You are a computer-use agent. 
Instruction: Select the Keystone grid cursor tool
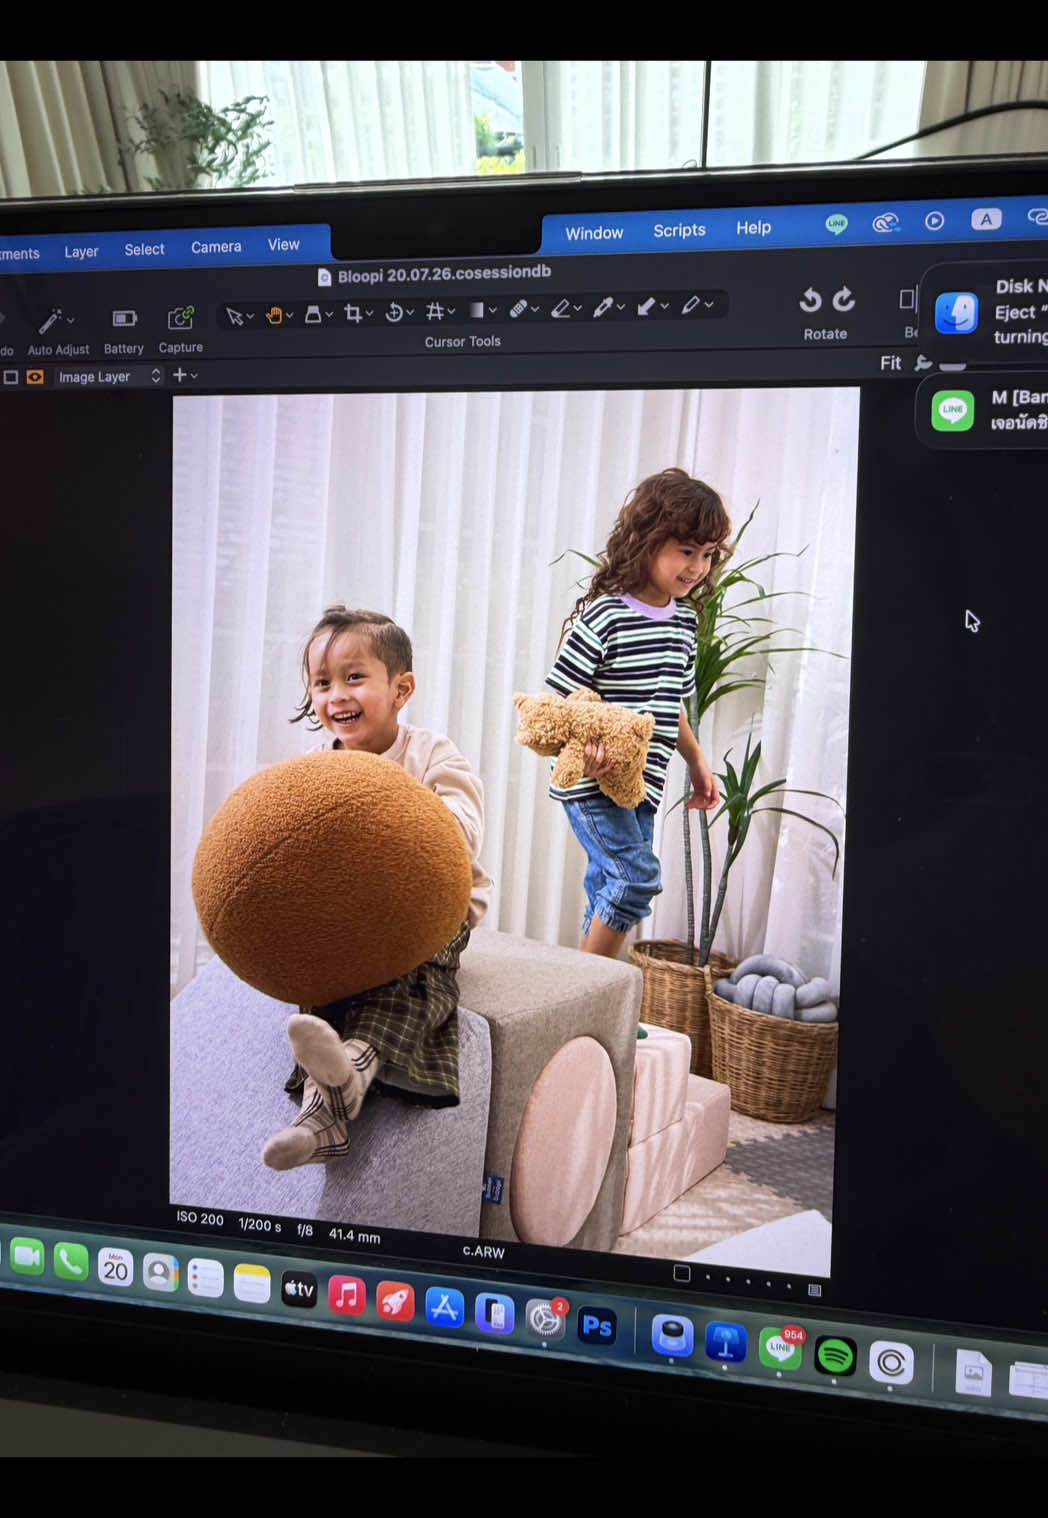[434, 311]
